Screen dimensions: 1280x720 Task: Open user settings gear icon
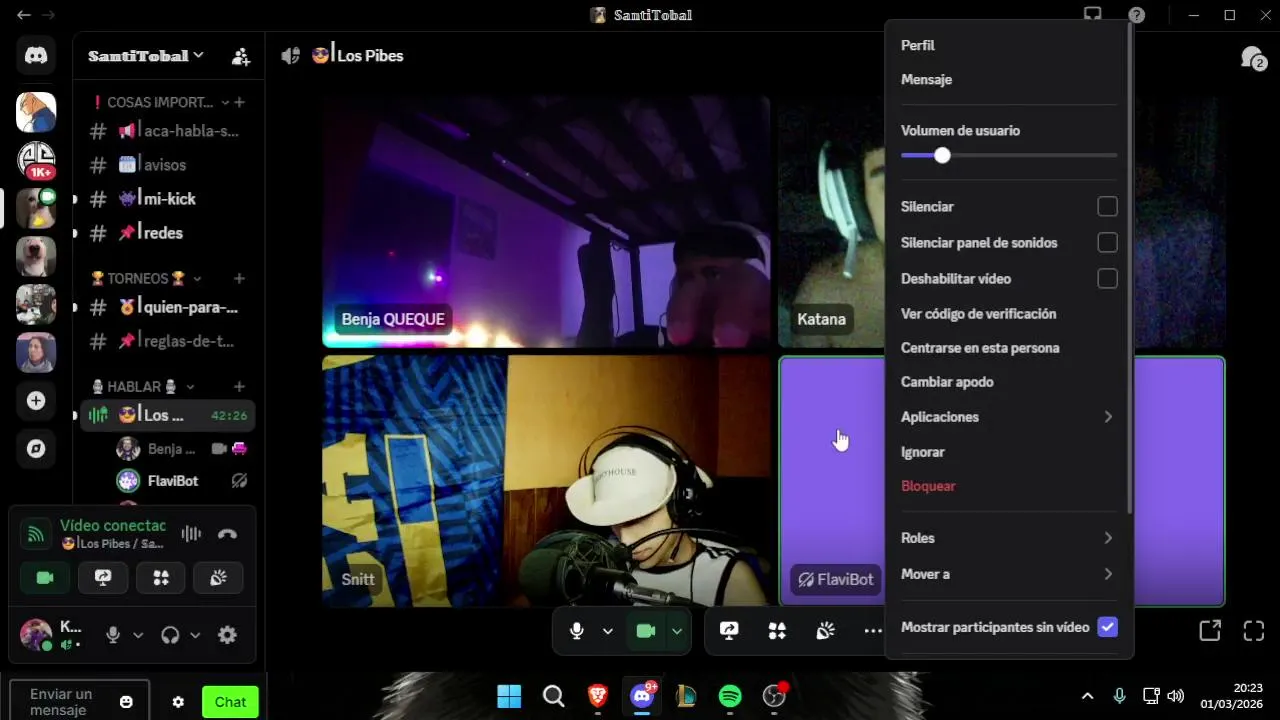pyautogui.click(x=227, y=635)
